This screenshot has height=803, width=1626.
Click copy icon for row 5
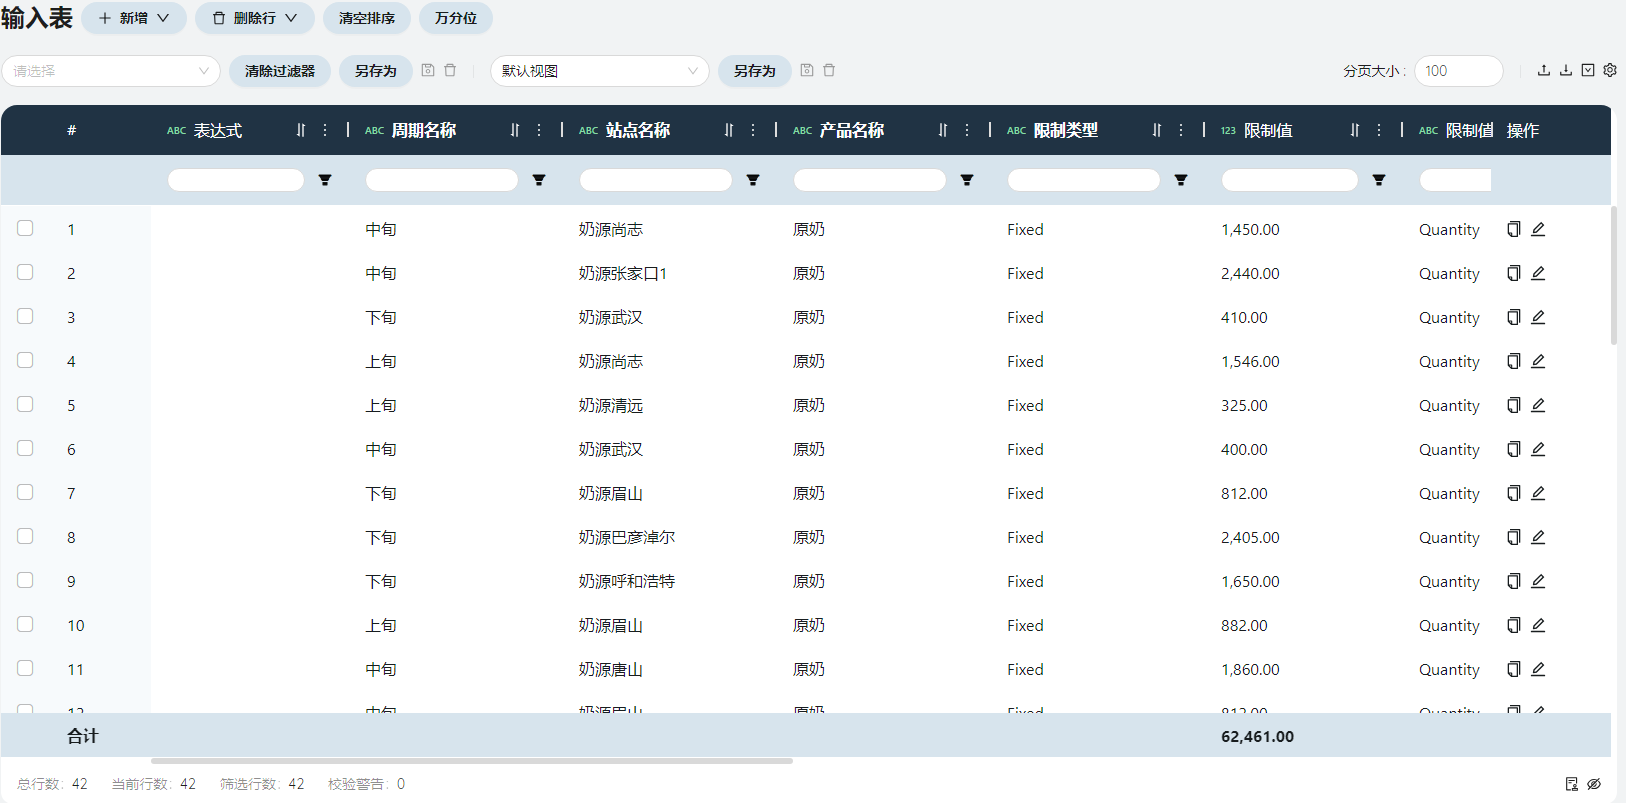pos(1514,405)
